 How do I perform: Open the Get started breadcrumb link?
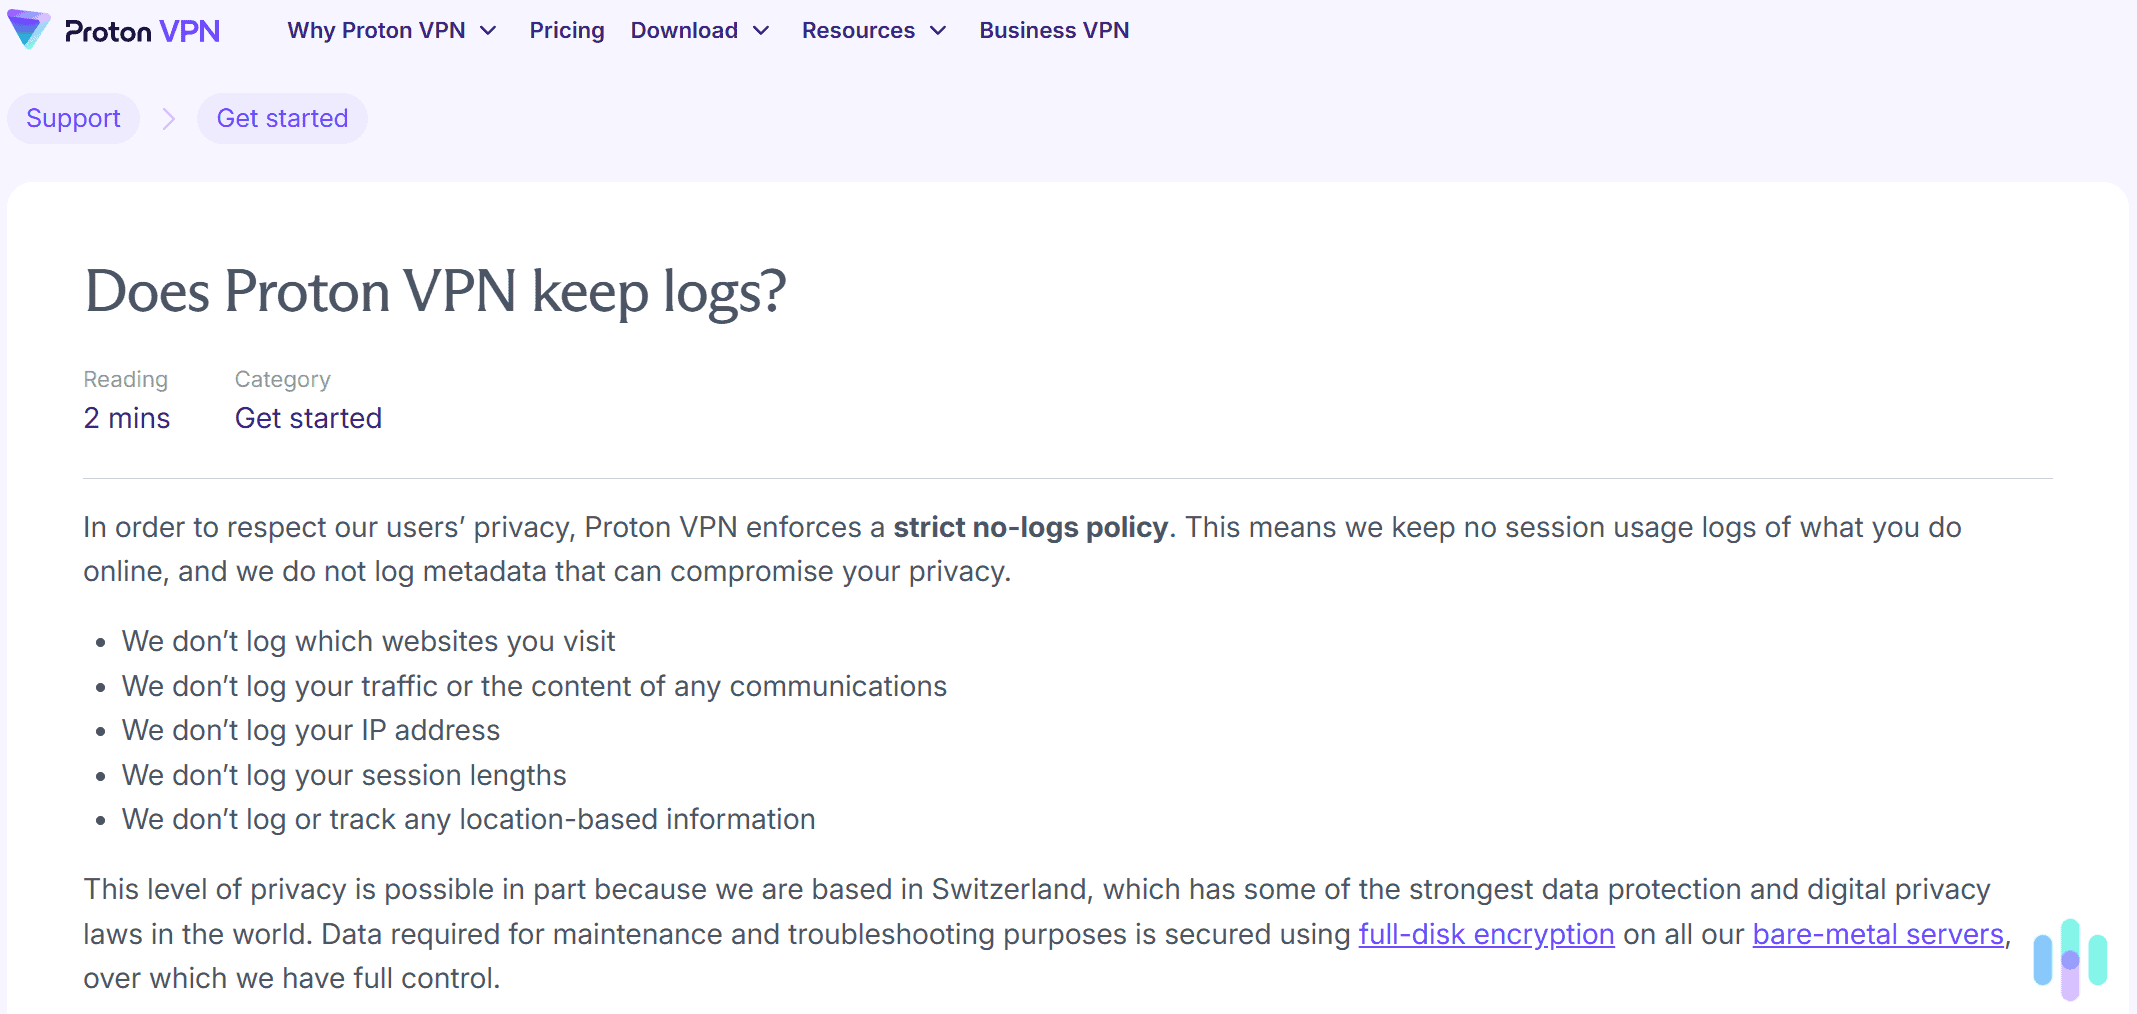[x=283, y=118]
